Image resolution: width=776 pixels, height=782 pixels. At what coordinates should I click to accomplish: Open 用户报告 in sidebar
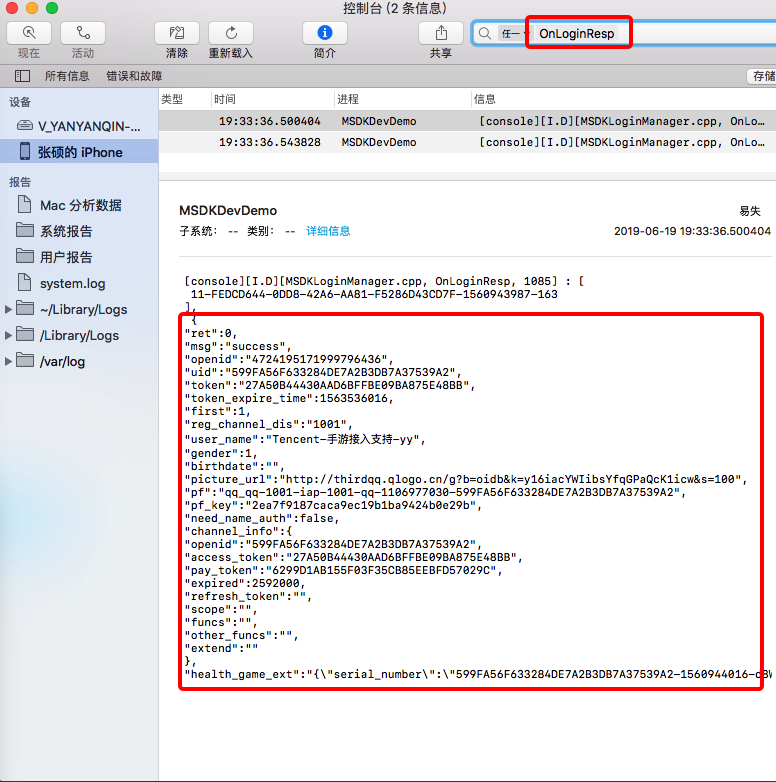point(66,257)
